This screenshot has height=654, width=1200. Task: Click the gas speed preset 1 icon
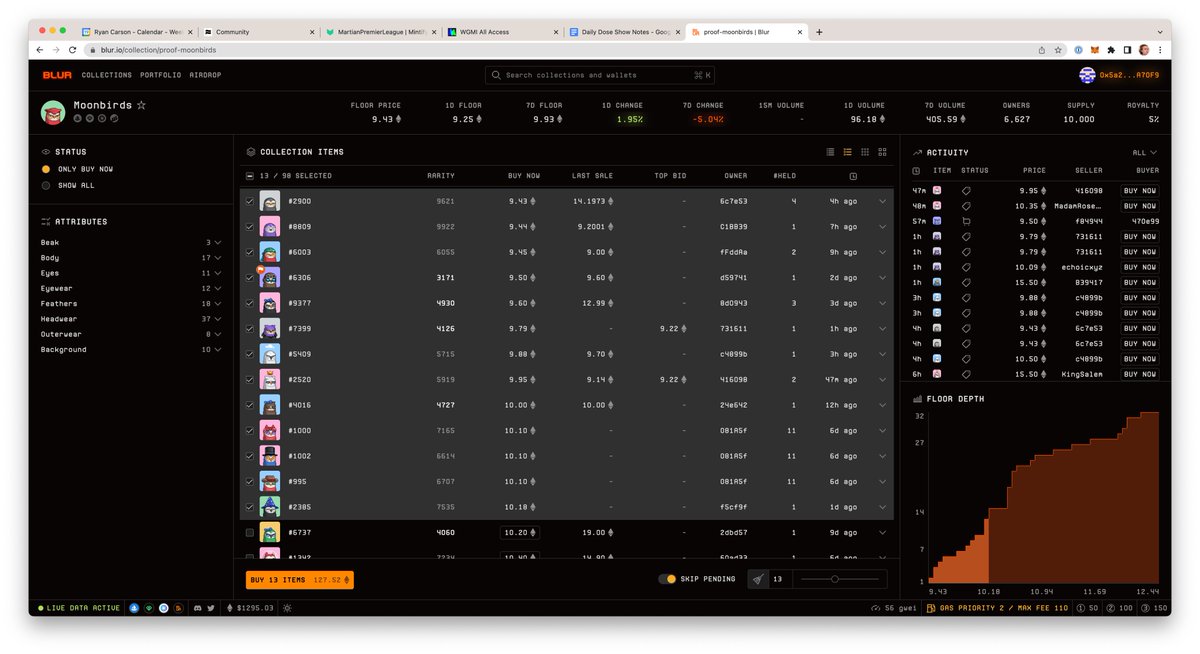point(1081,608)
